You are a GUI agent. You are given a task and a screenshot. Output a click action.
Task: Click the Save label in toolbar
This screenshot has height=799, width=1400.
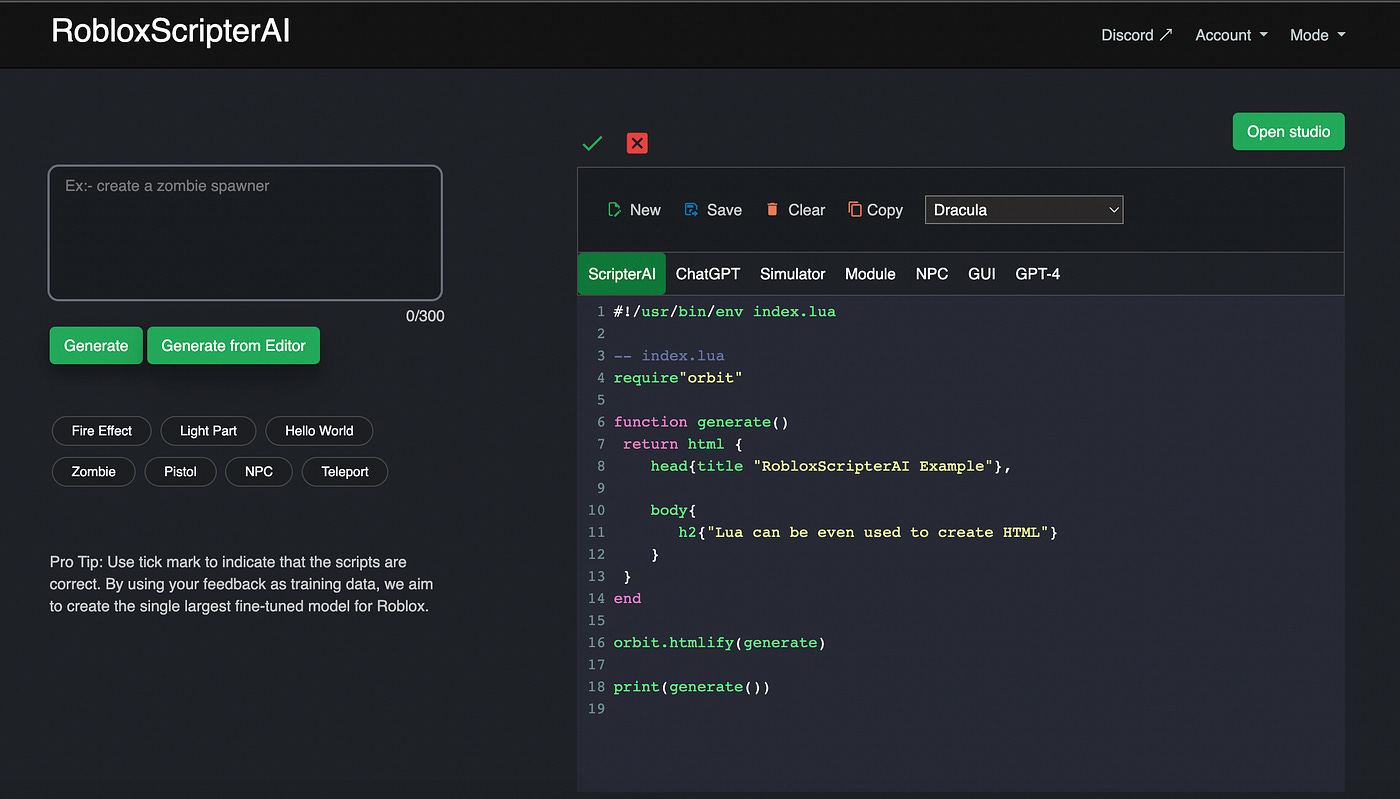pyautogui.click(x=724, y=210)
